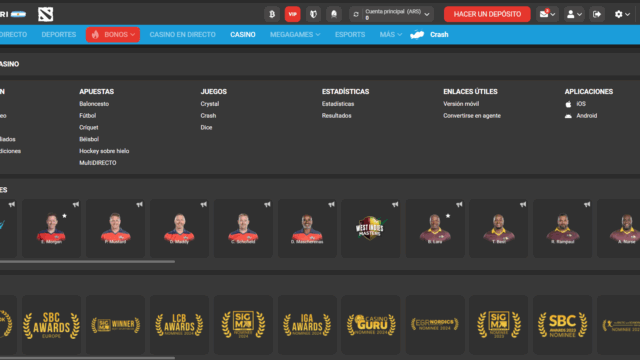This screenshot has height=360, width=640.
Task: Open Crash link under JUEGOS
Action: coord(208,116)
